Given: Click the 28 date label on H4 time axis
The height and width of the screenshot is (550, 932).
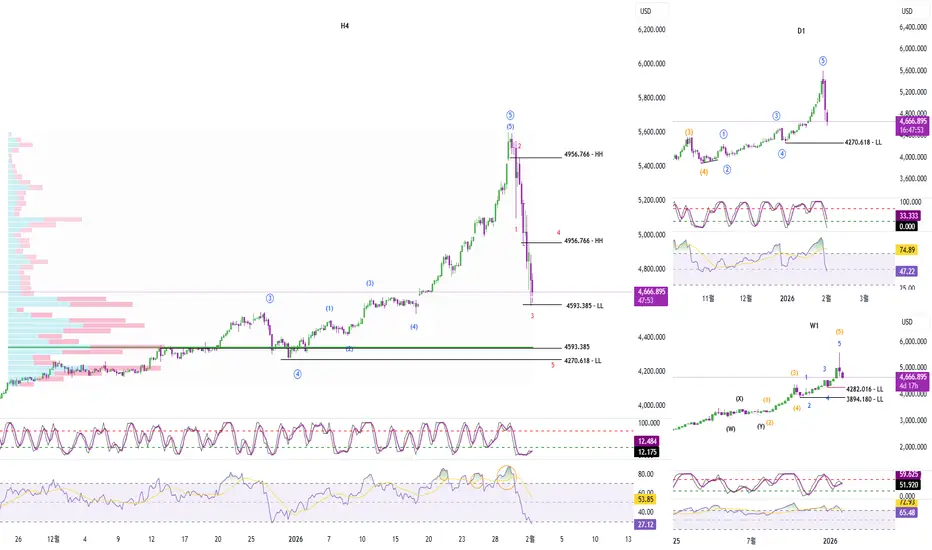Looking at the screenshot, I should [x=495, y=539].
